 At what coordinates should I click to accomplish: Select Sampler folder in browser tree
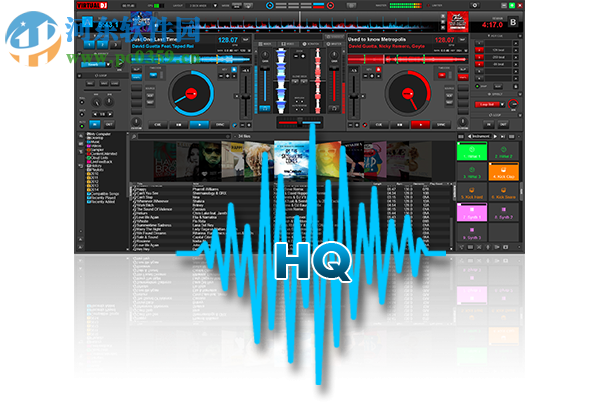tap(96, 150)
